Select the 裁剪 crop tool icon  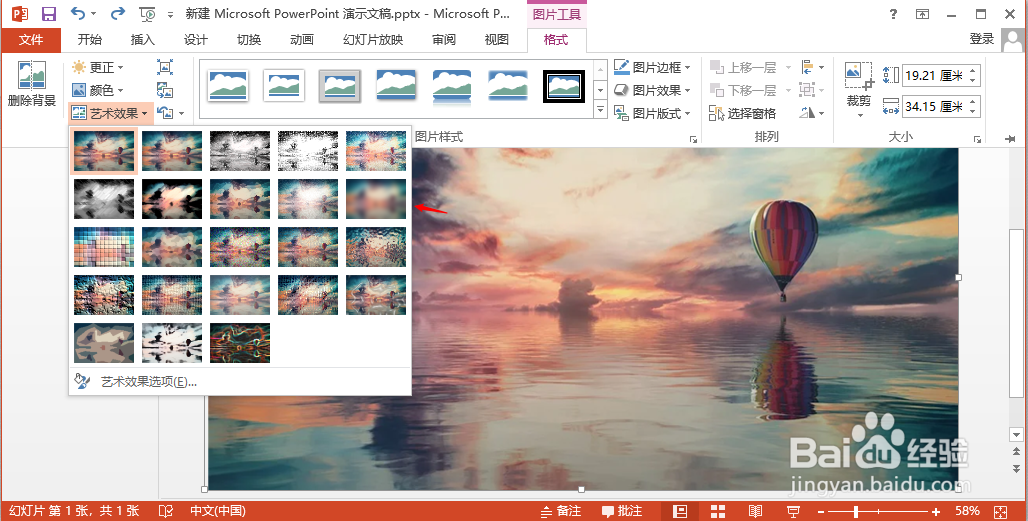pyautogui.click(x=859, y=77)
